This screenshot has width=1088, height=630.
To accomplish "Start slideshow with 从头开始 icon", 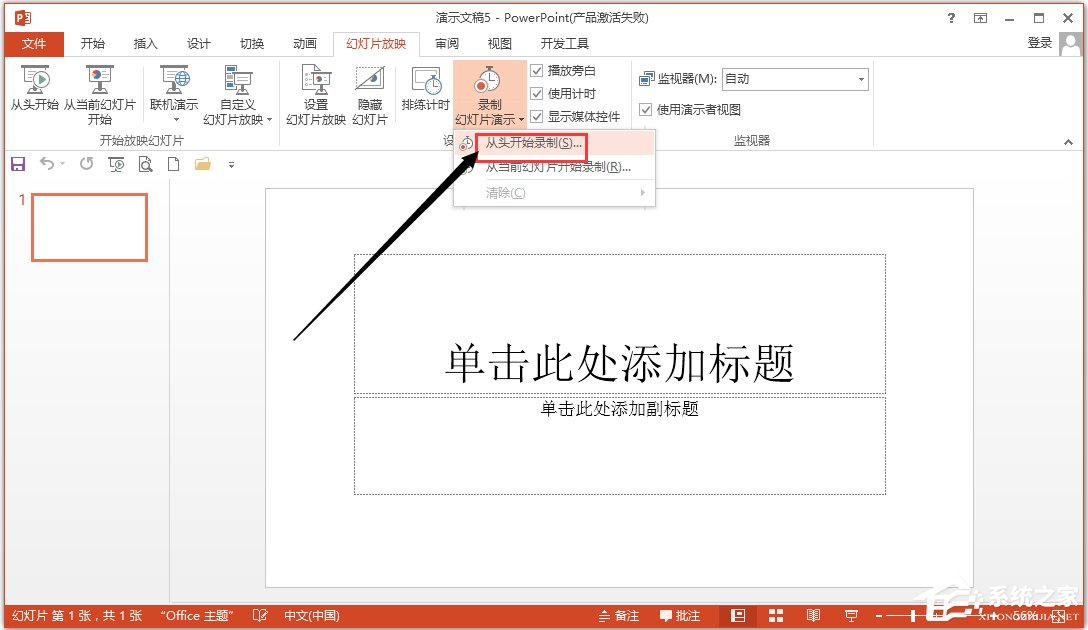I will (35, 89).
